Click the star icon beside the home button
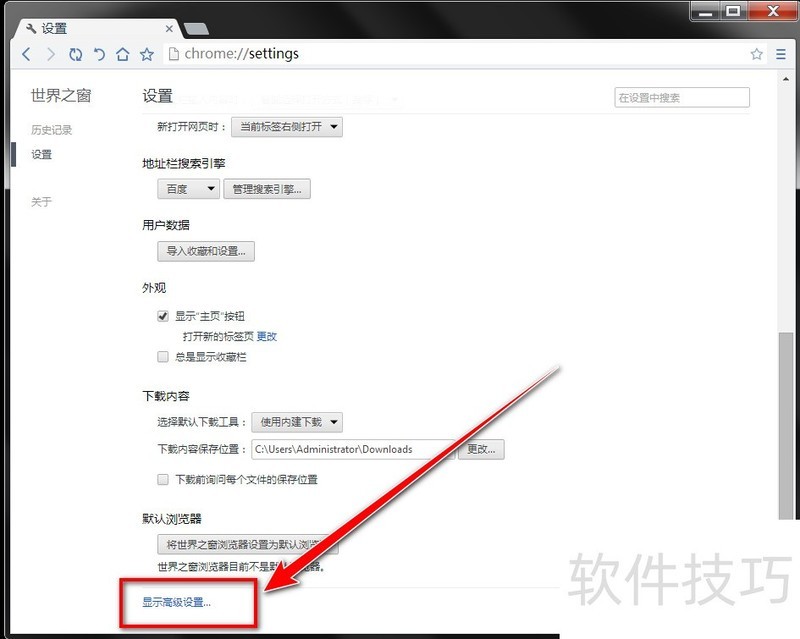 147,54
